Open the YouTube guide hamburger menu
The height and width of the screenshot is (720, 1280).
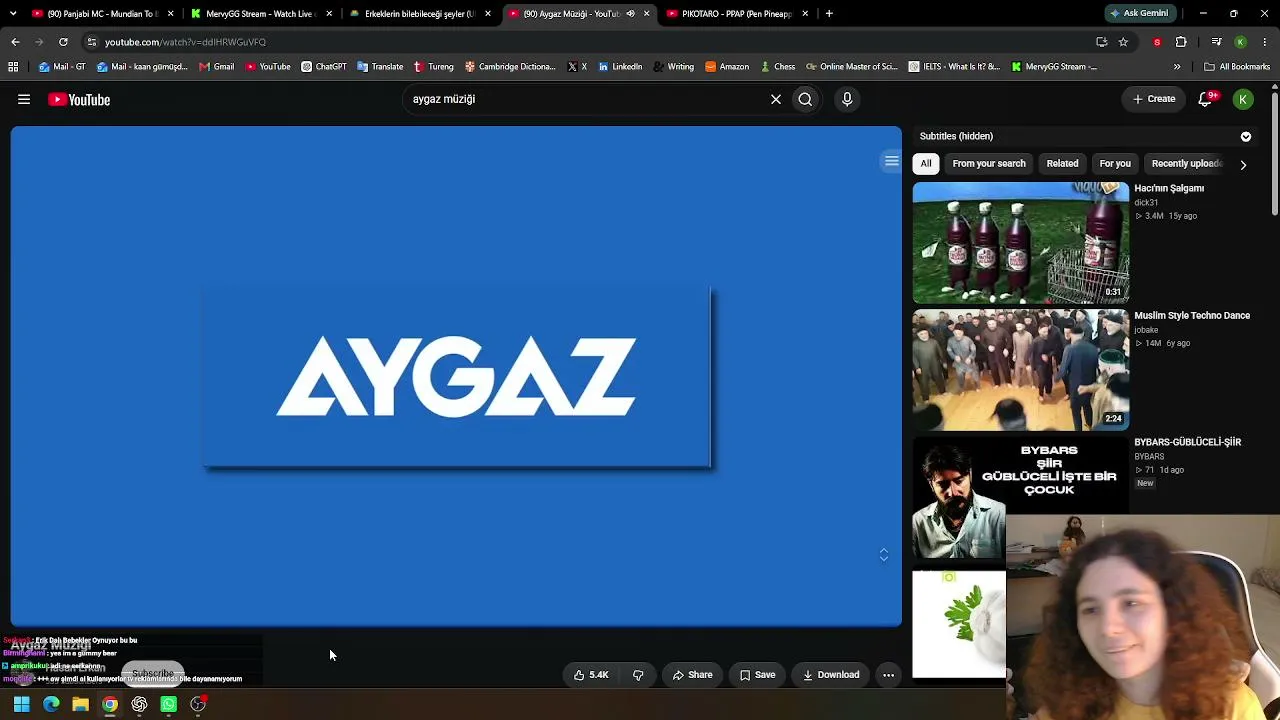[x=24, y=99]
